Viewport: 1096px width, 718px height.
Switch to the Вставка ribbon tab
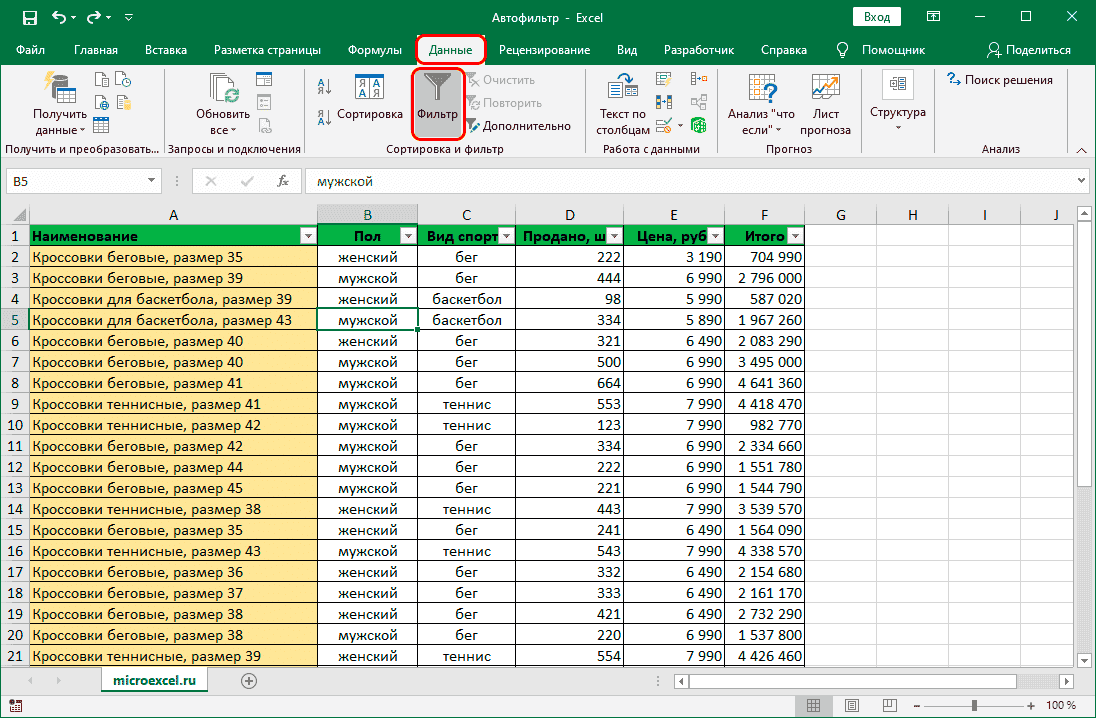(166, 50)
